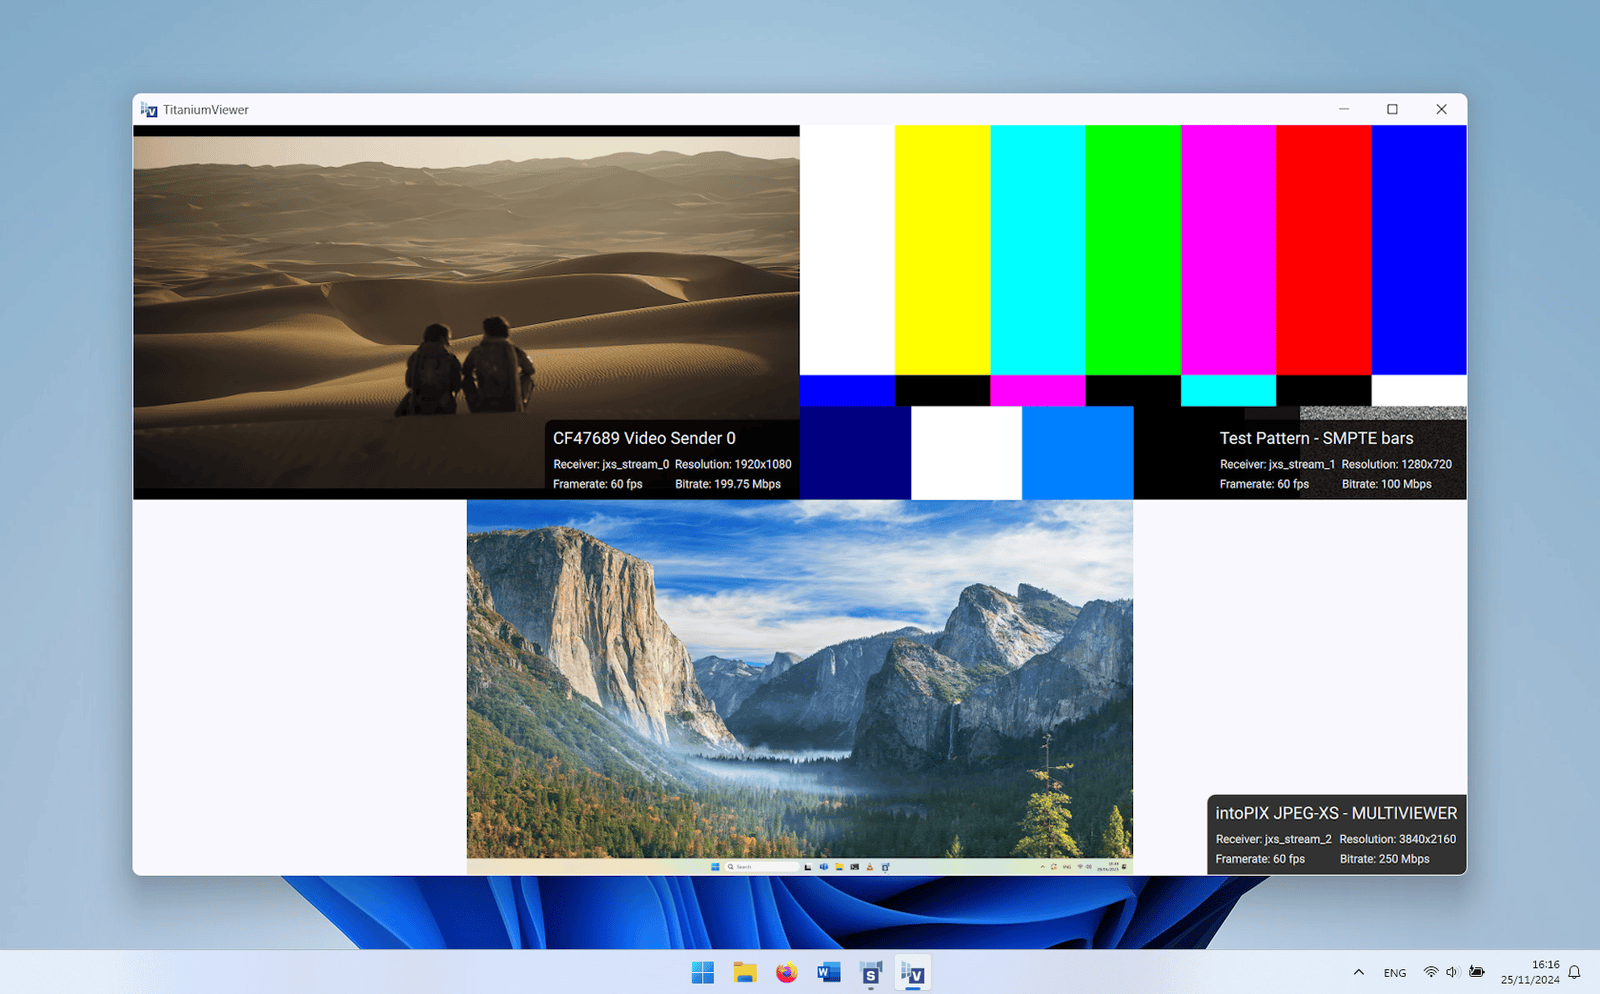The width and height of the screenshot is (1600, 994).
Task: Click the speaker volume icon
Action: tap(1452, 972)
